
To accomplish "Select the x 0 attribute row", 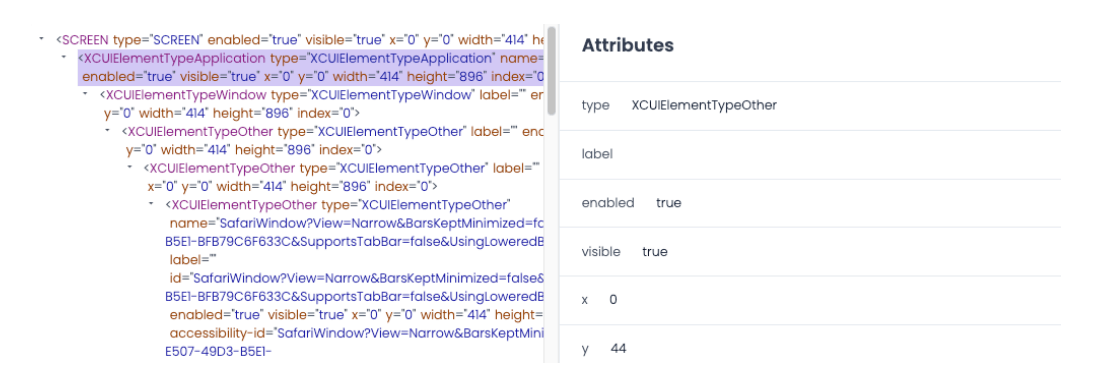I will click(810, 300).
